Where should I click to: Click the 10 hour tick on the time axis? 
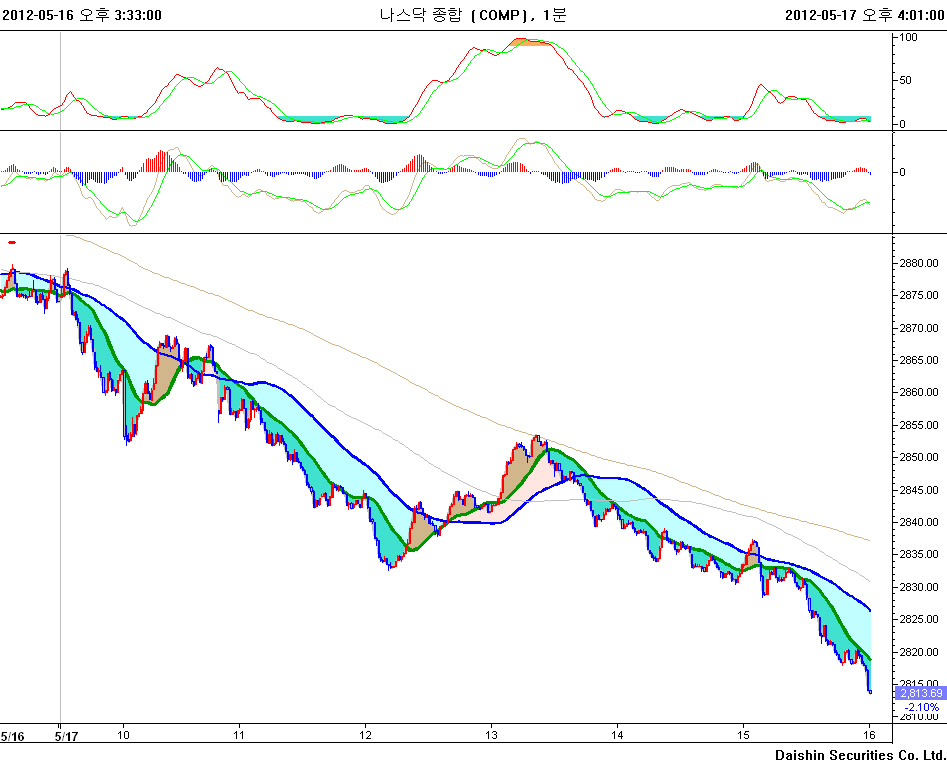pyautogui.click(x=124, y=735)
